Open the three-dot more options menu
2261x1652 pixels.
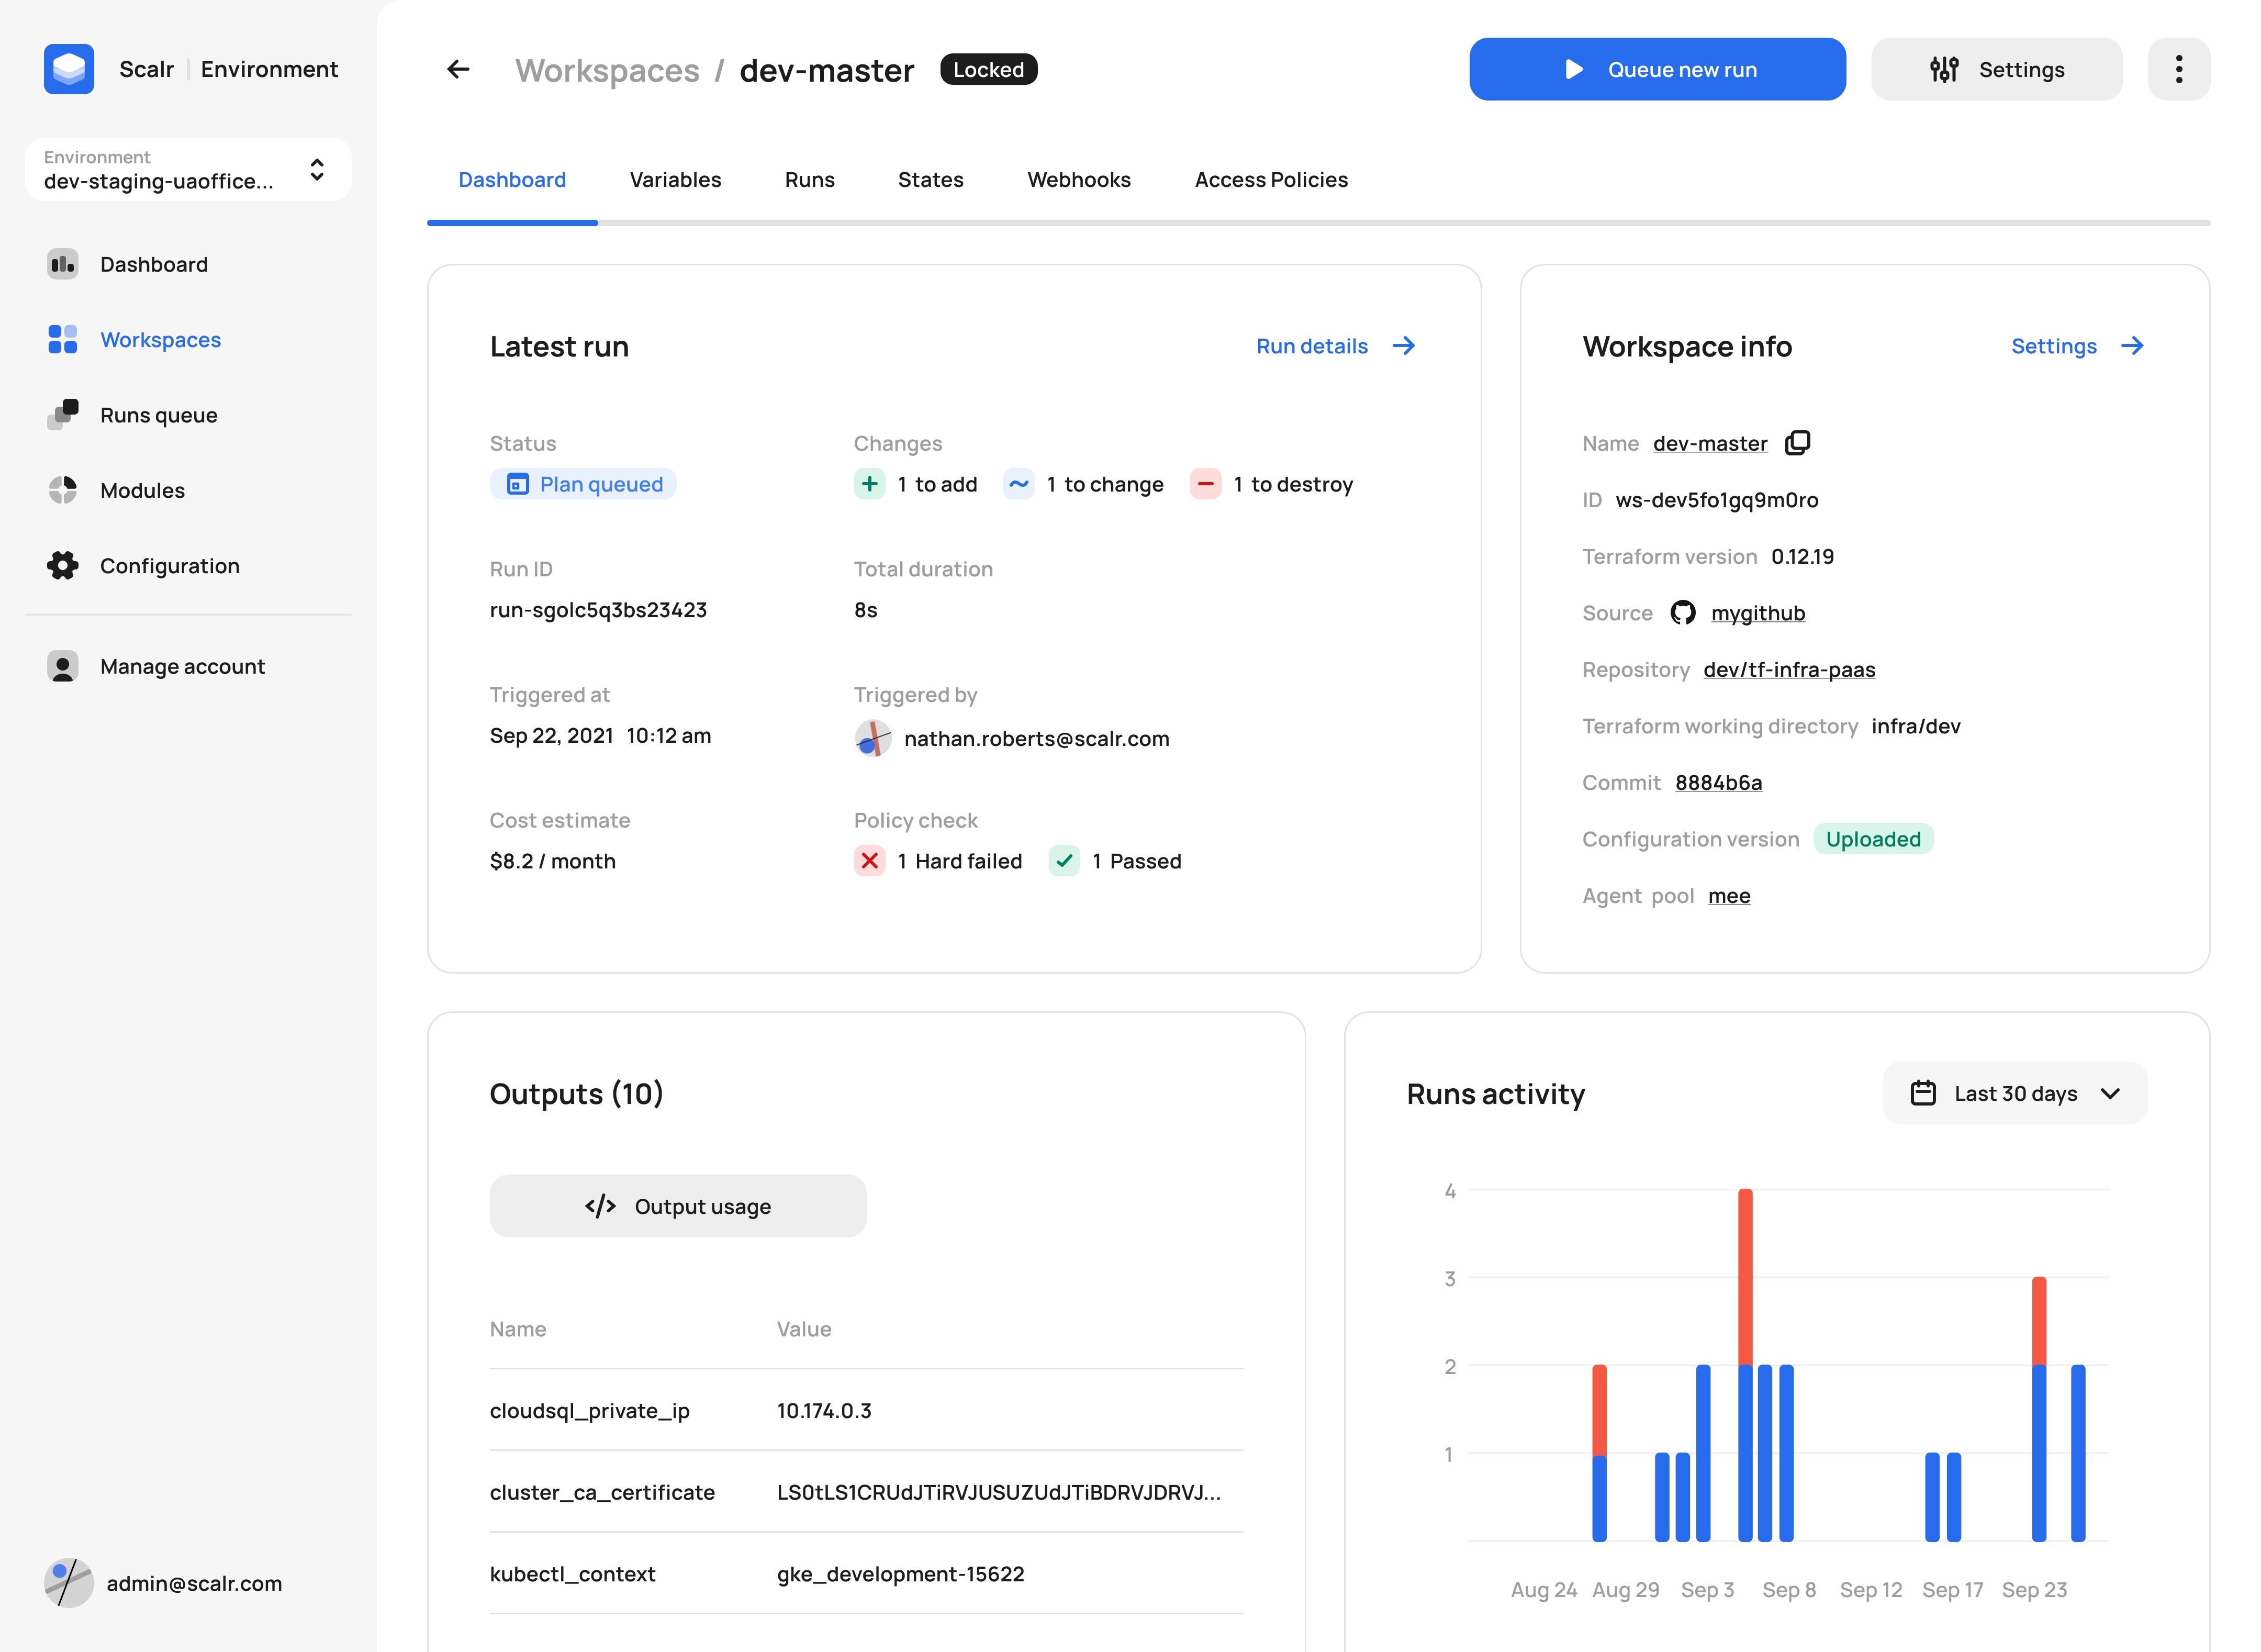click(2178, 69)
